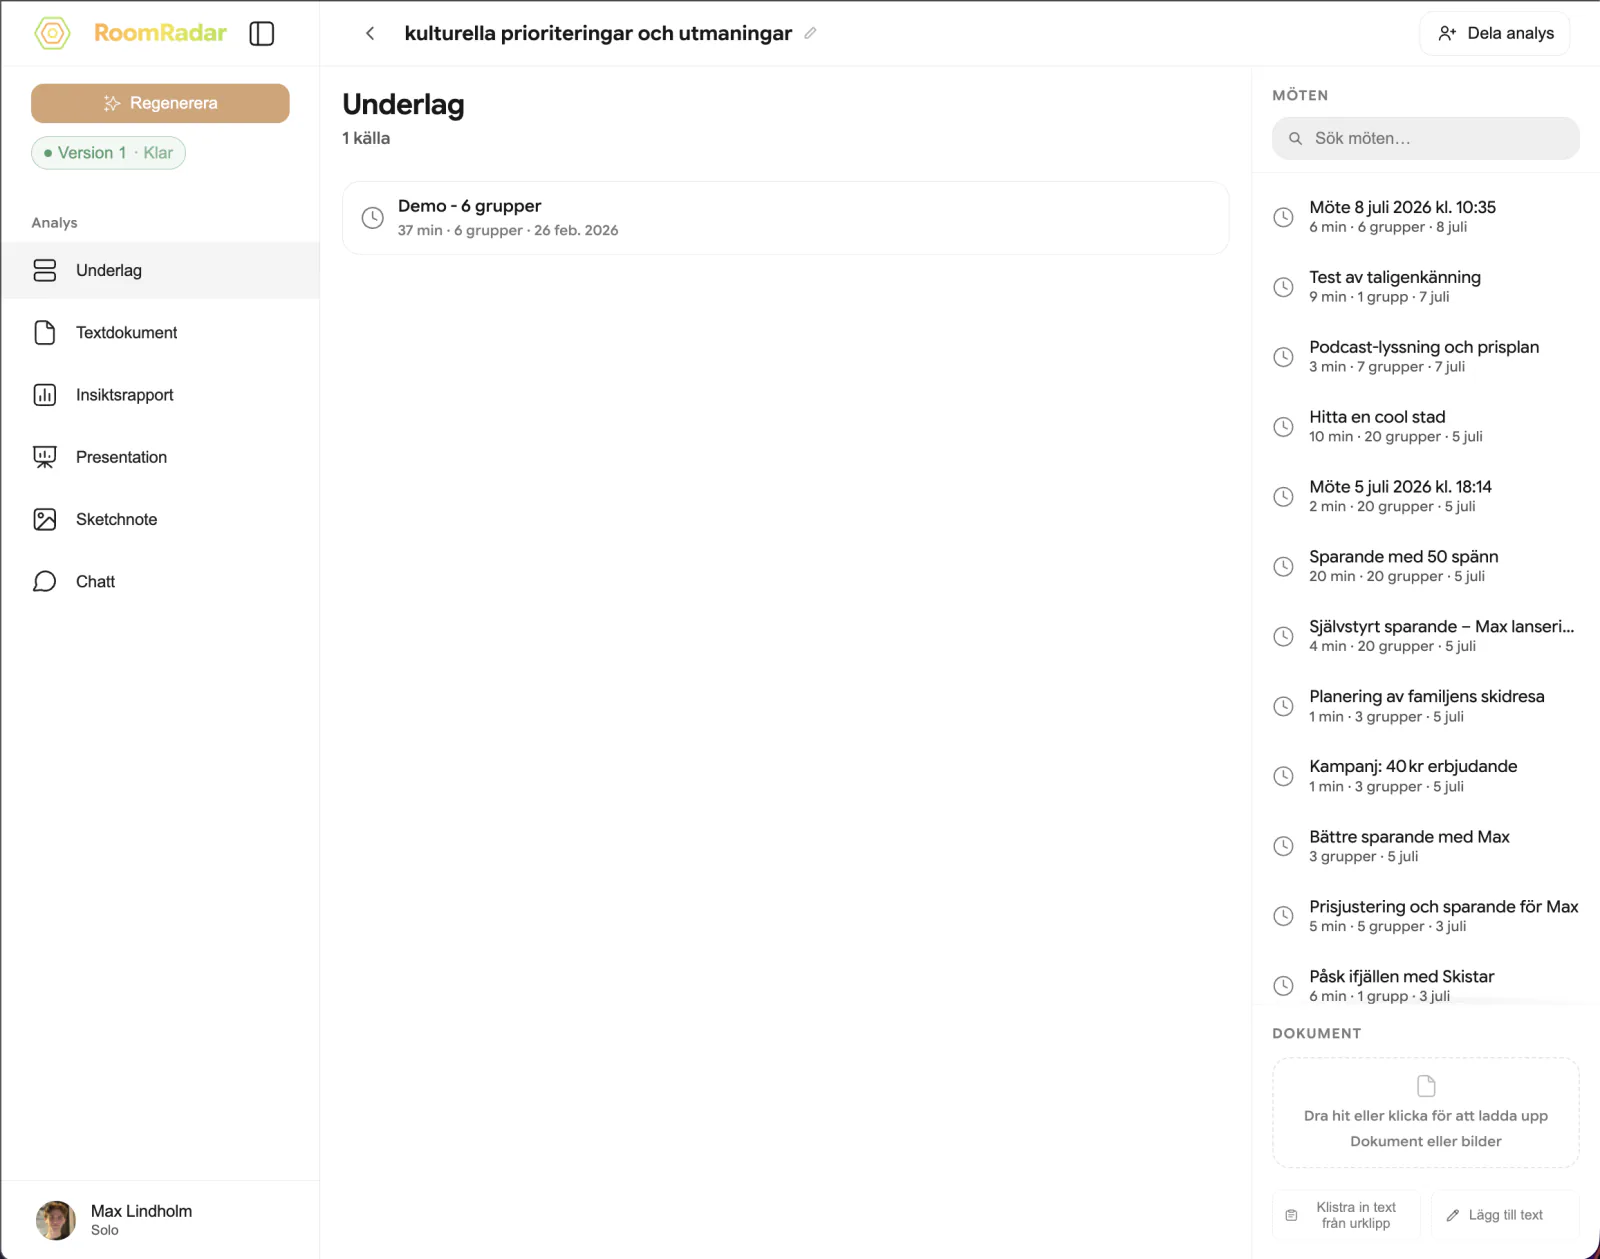Screen dimensions: 1600x1259
Task: Click the Lägg till text button
Action: click(1505, 1215)
